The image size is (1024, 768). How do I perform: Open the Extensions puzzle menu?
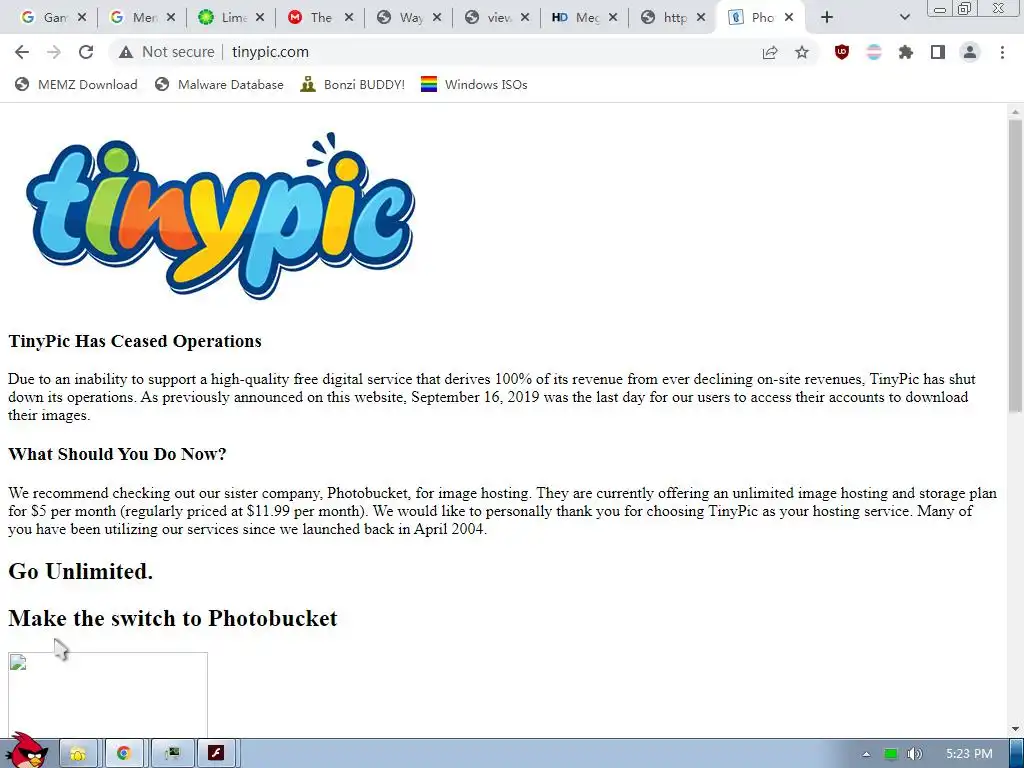[x=906, y=52]
